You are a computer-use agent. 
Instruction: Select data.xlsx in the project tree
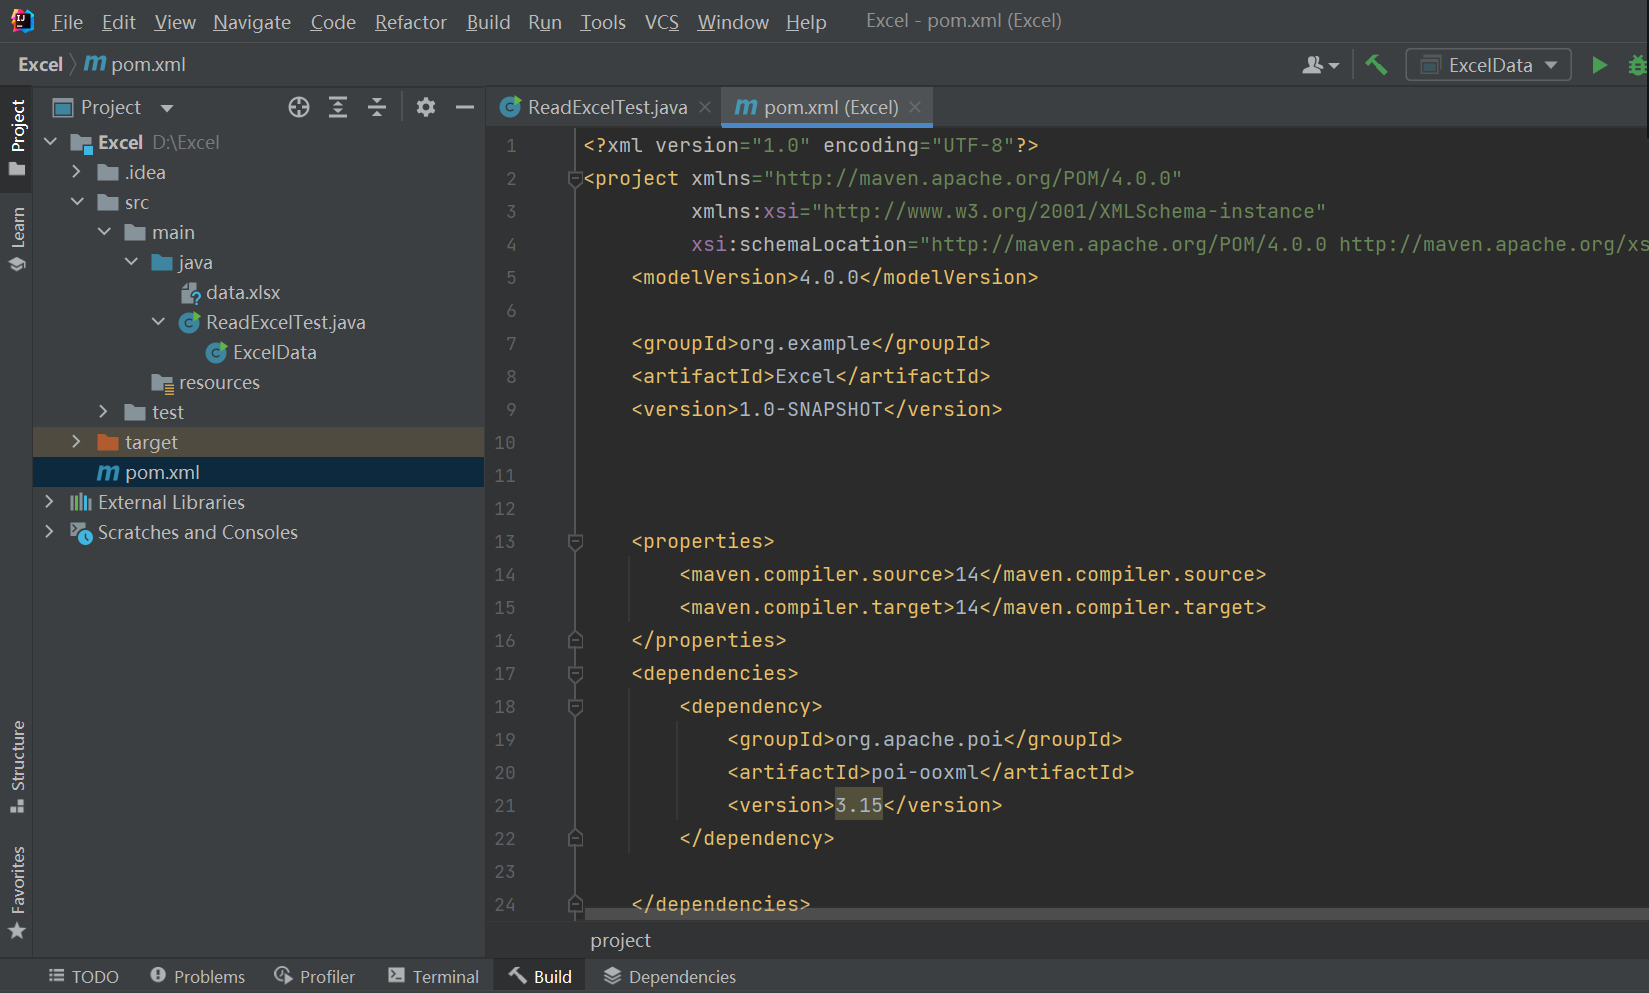[x=243, y=292]
